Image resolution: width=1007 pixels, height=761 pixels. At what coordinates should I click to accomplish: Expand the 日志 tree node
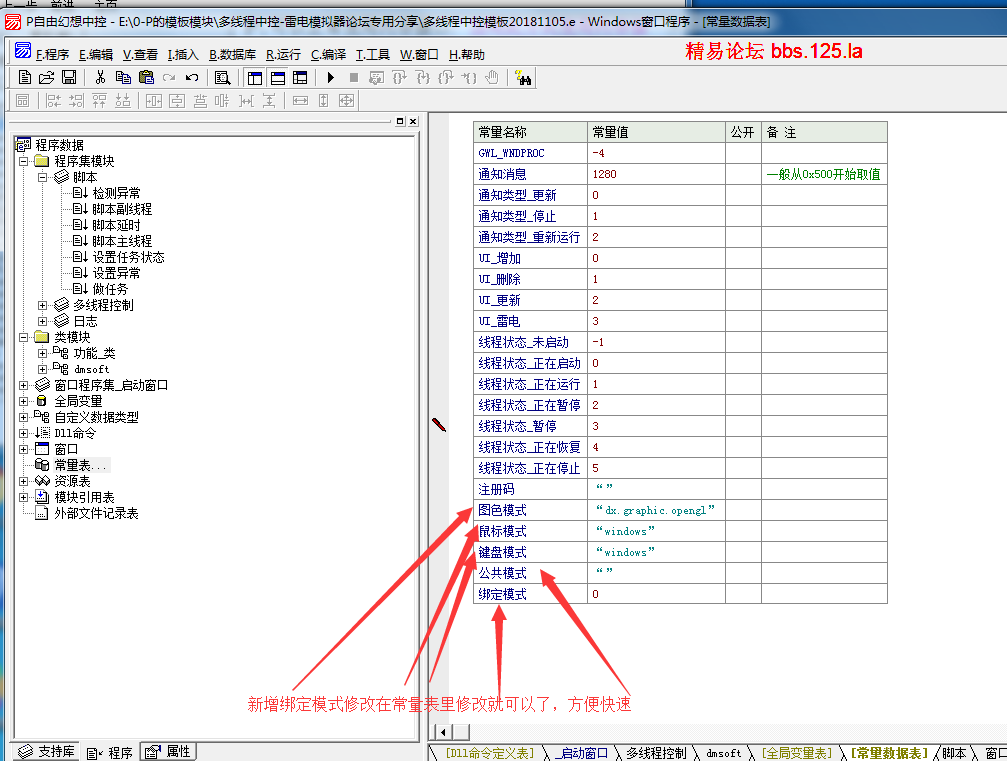point(42,321)
